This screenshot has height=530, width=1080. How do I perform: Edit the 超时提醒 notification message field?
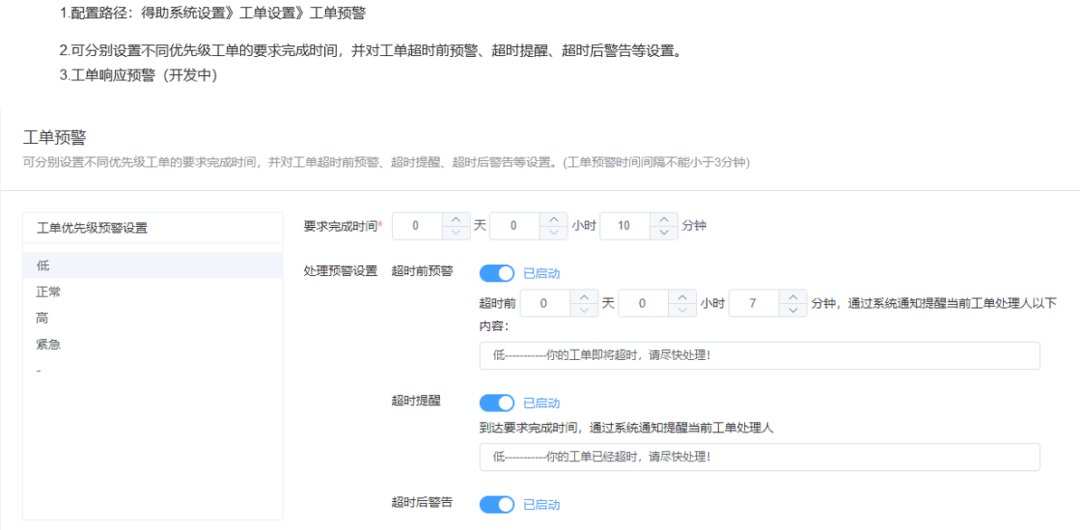pyautogui.click(x=759, y=457)
